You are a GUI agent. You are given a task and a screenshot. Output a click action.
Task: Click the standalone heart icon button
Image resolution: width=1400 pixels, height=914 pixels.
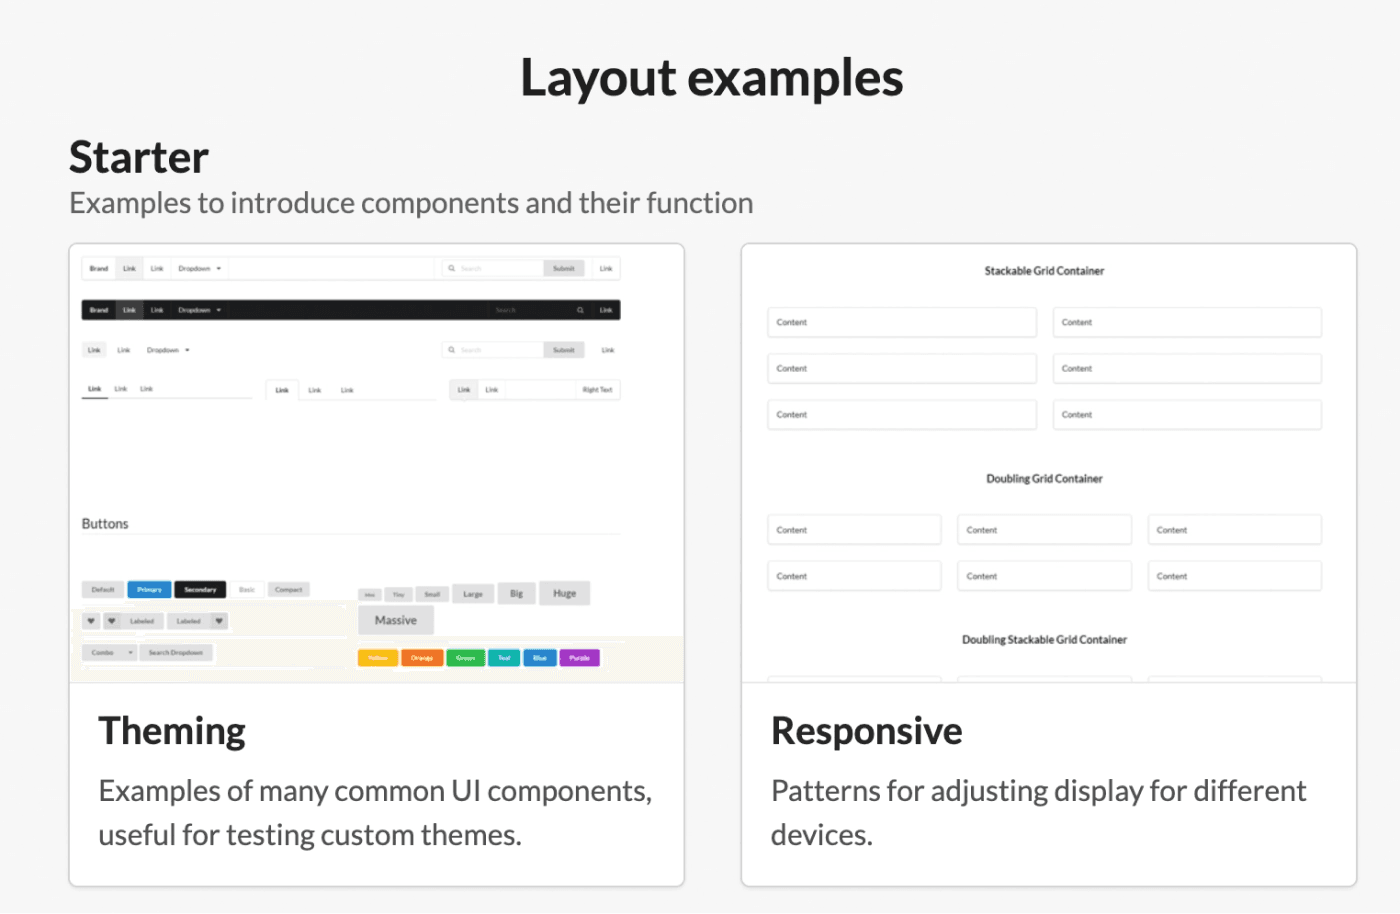point(91,621)
